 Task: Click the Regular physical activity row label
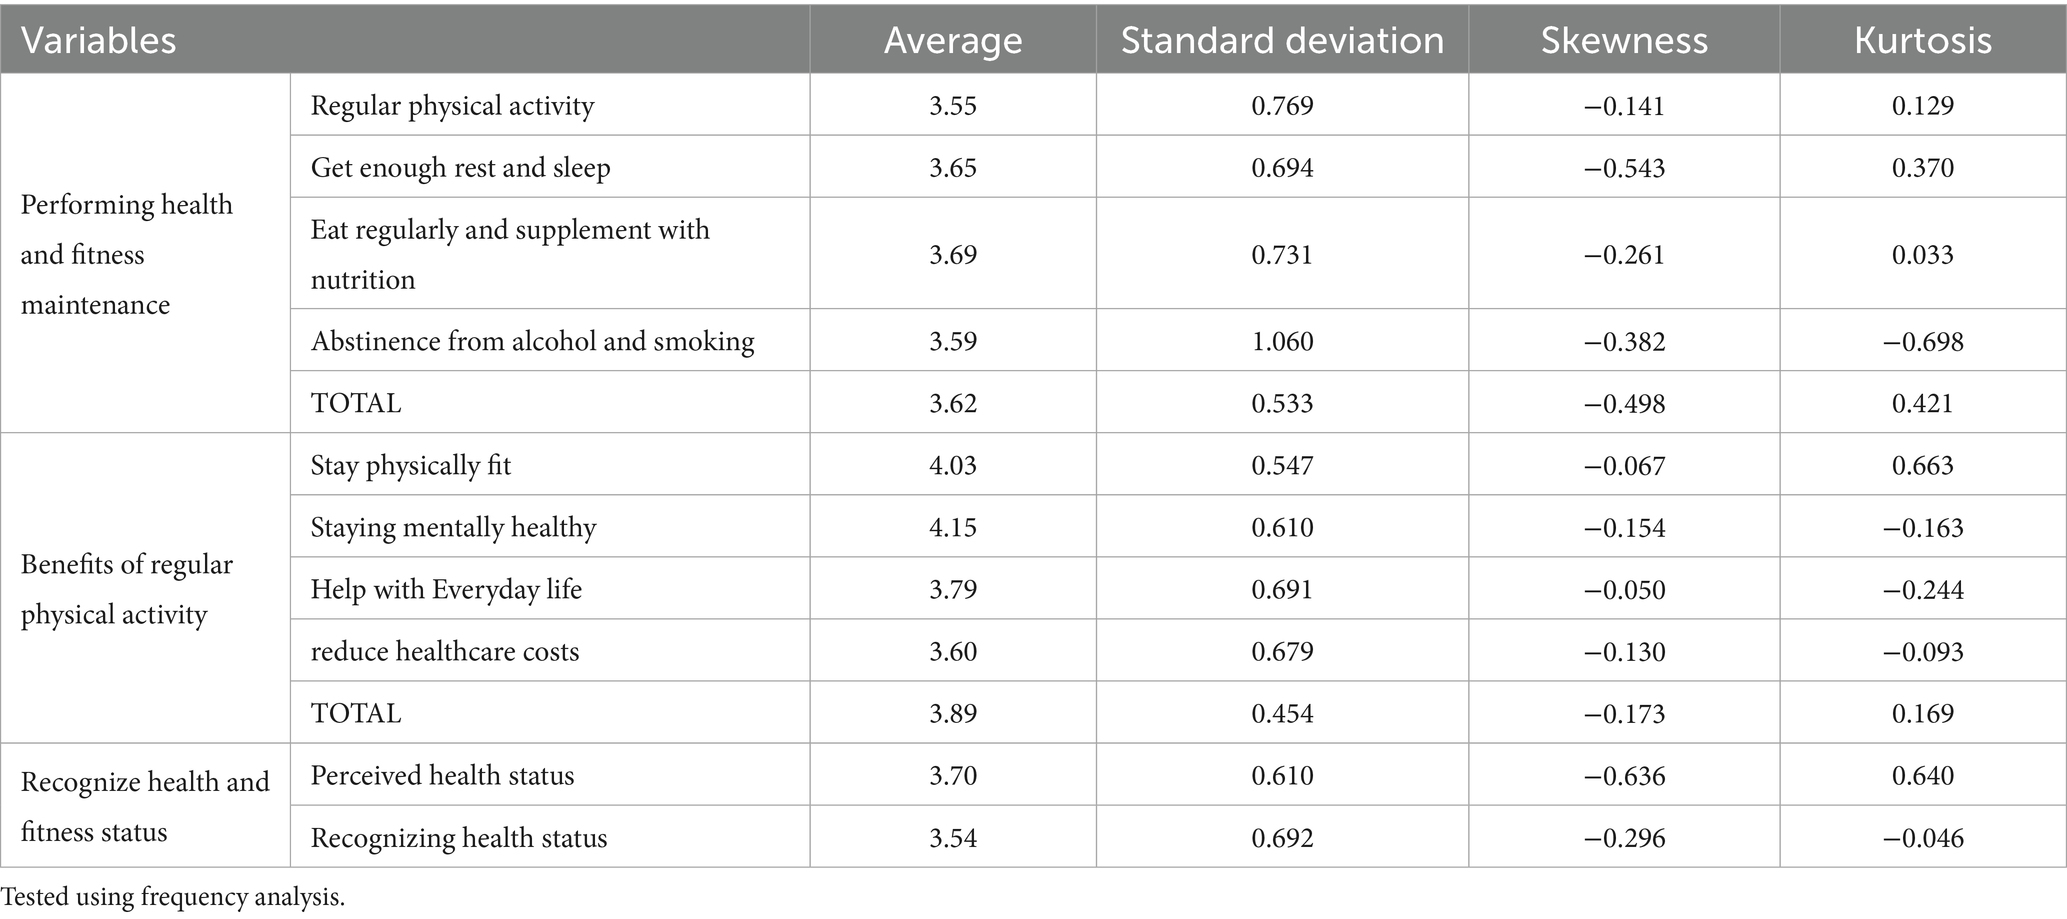(x=452, y=106)
